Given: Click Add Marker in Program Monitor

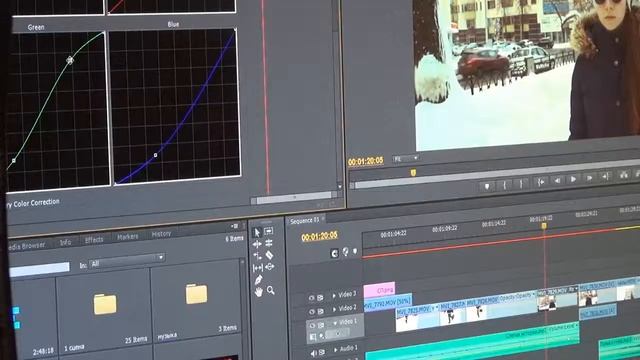Looking at the screenshot, I should tap(487, 186).
